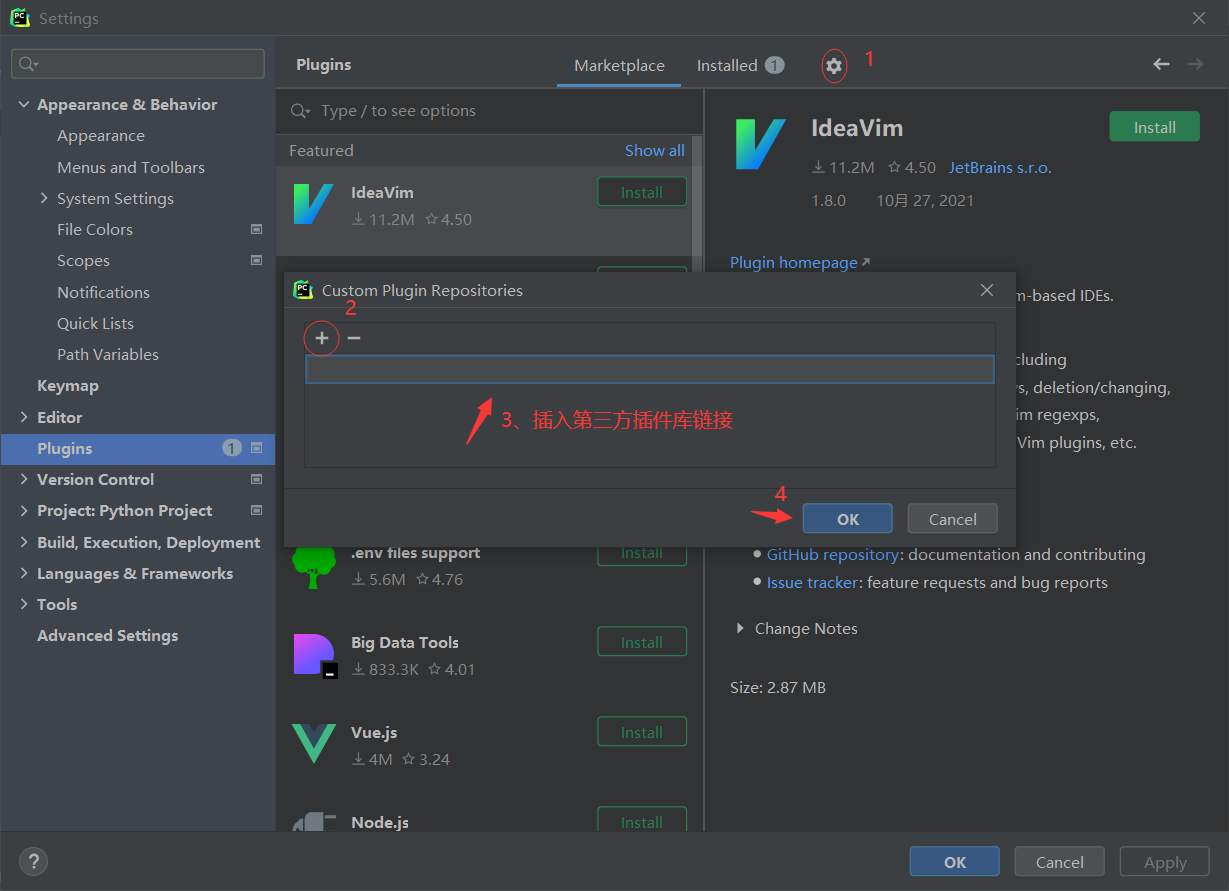Remove selected repository with minus icon
This screenshot has width=1229, height=891.
click(354, 338)
